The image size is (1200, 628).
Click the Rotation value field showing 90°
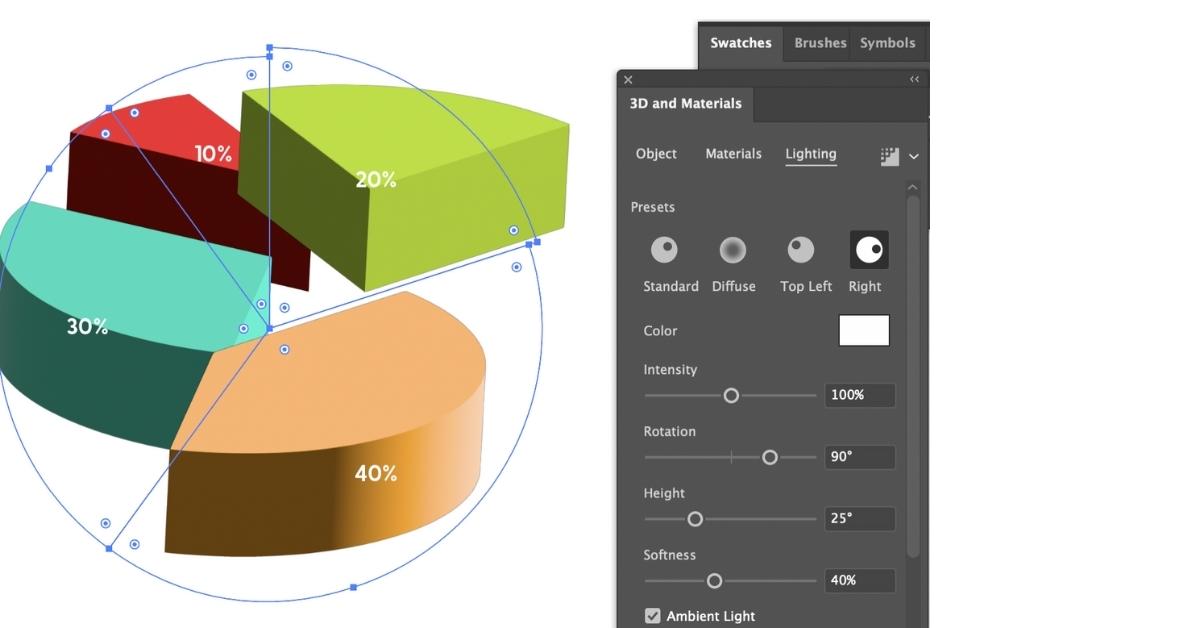(860, 457)
